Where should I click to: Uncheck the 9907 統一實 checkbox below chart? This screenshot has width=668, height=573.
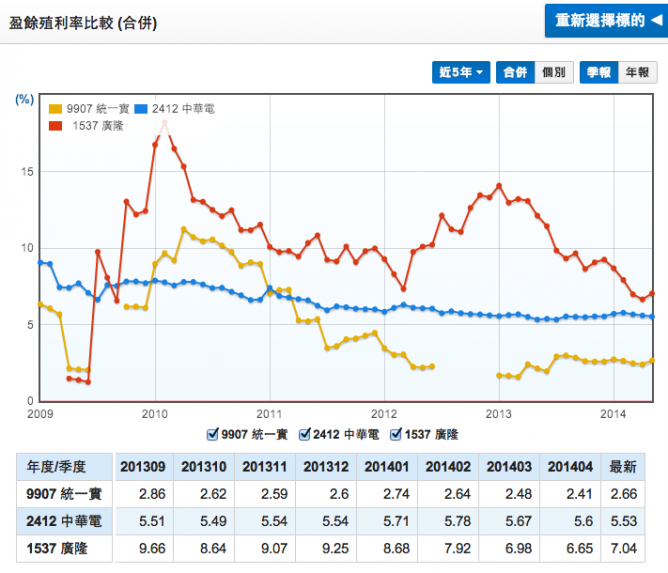[x=212, y=434]
